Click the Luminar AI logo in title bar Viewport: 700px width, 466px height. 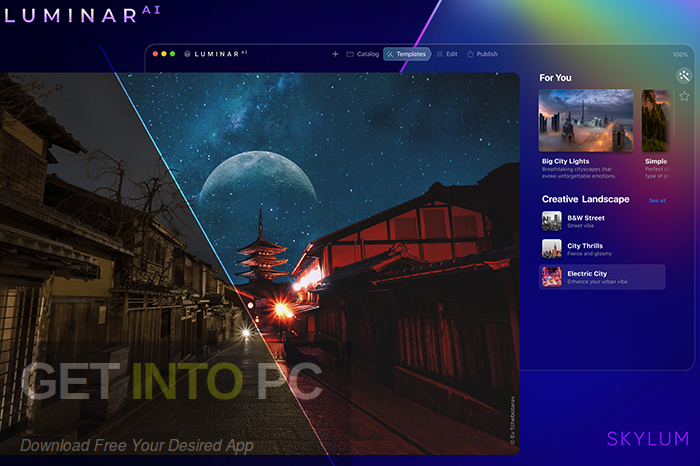coord(216,54)
